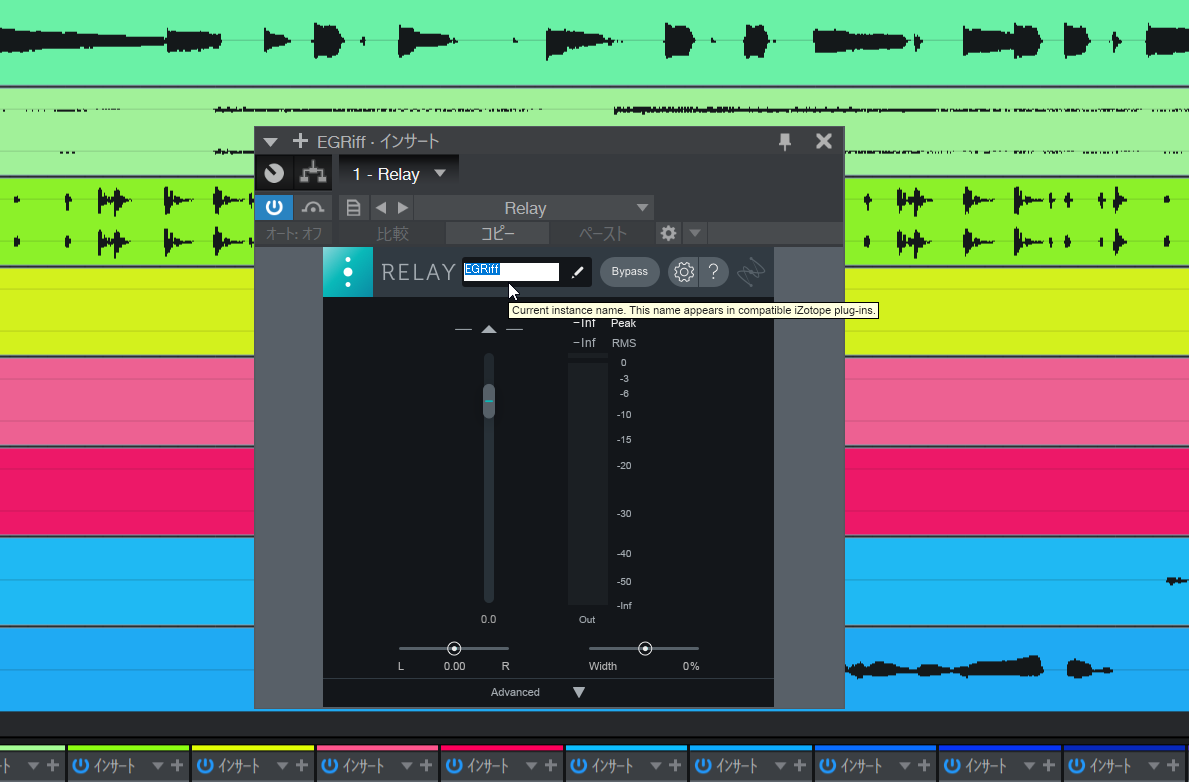Click the ペースト paste button

pyautogui.click(x=603, y=233)
